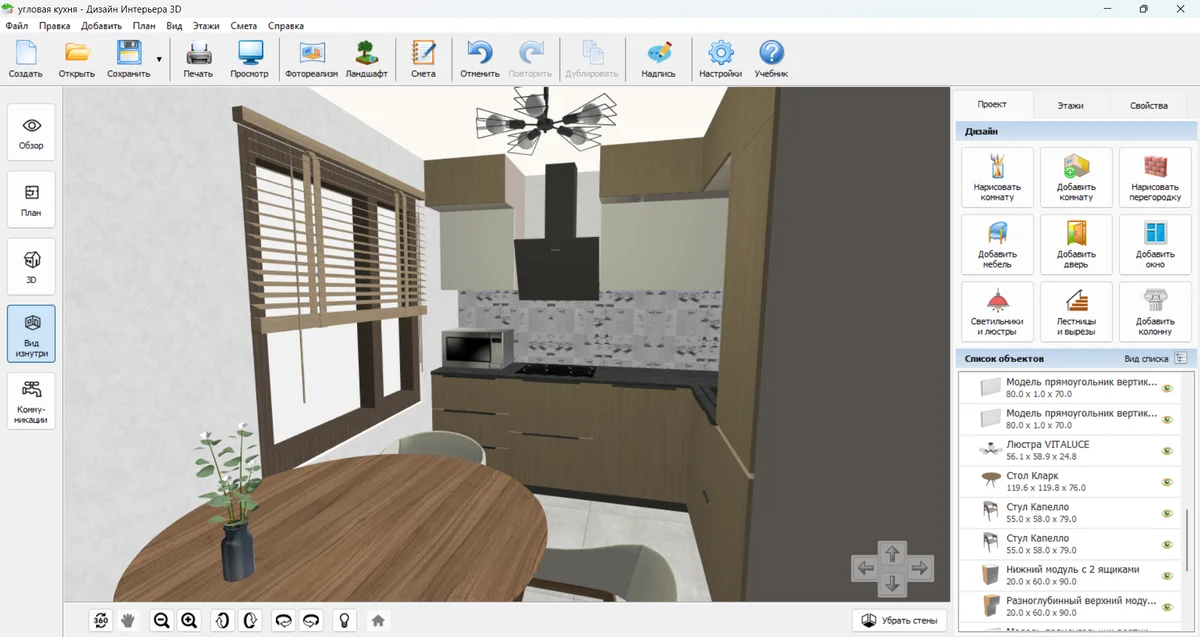Image resolution: width=1200 pixels, height=637 pixels.
Task: Hide Нижний модуль с 2 ящиками
Action: pyautogui.click(x=1166, y=576)
